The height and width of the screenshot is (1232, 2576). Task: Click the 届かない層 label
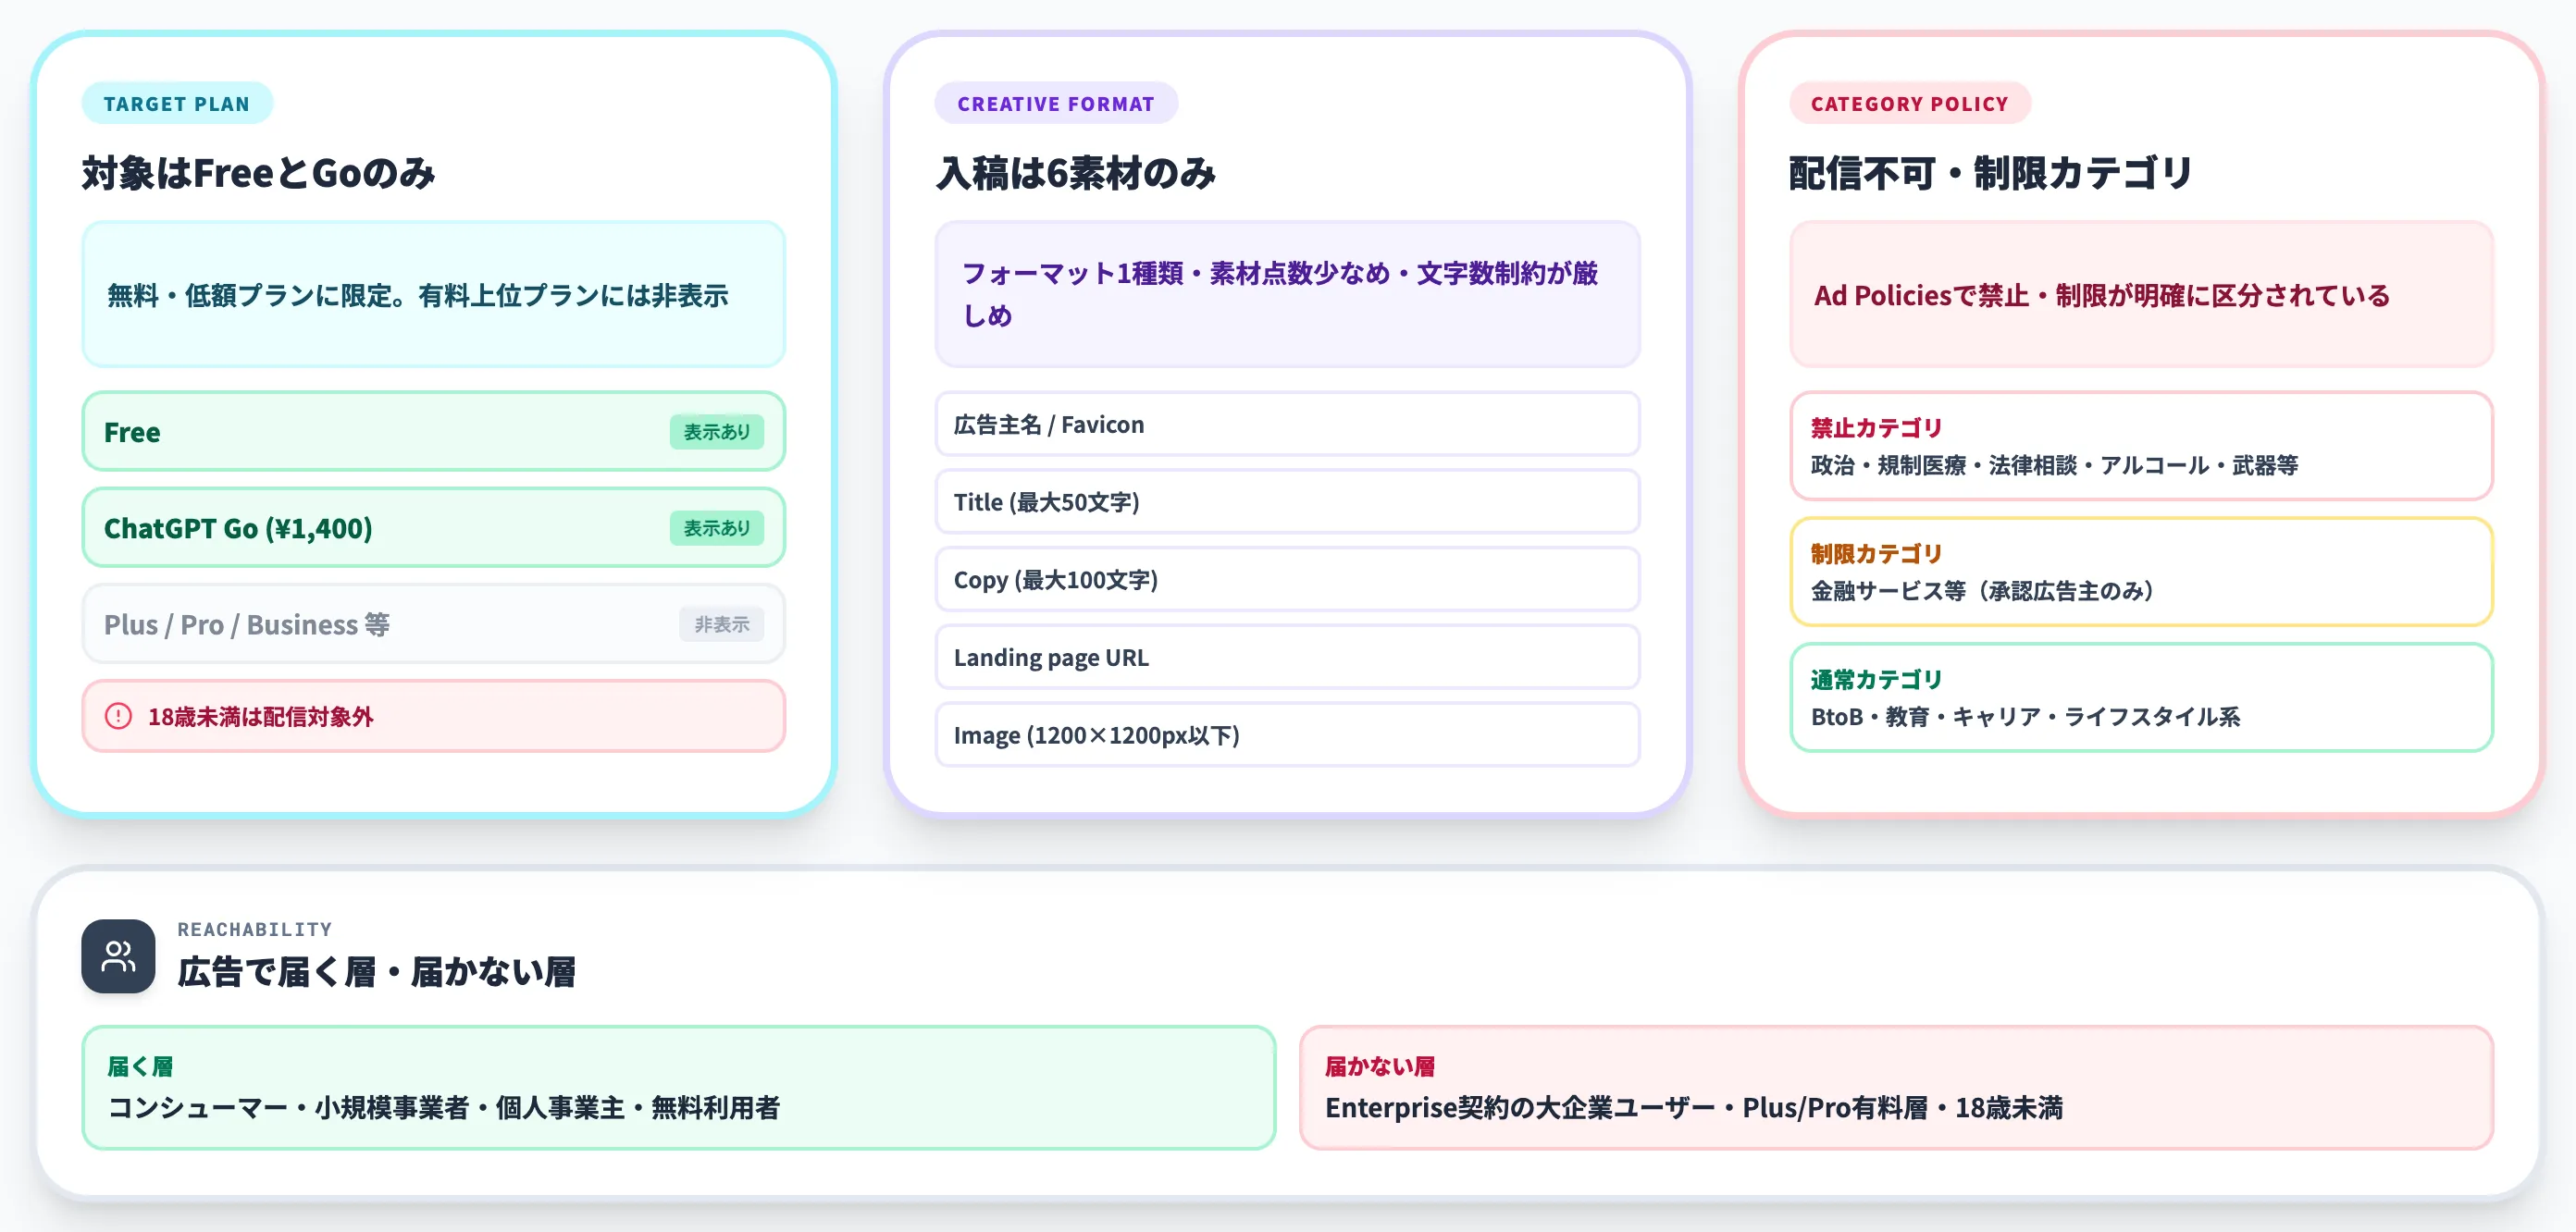coord(1380,1067)
